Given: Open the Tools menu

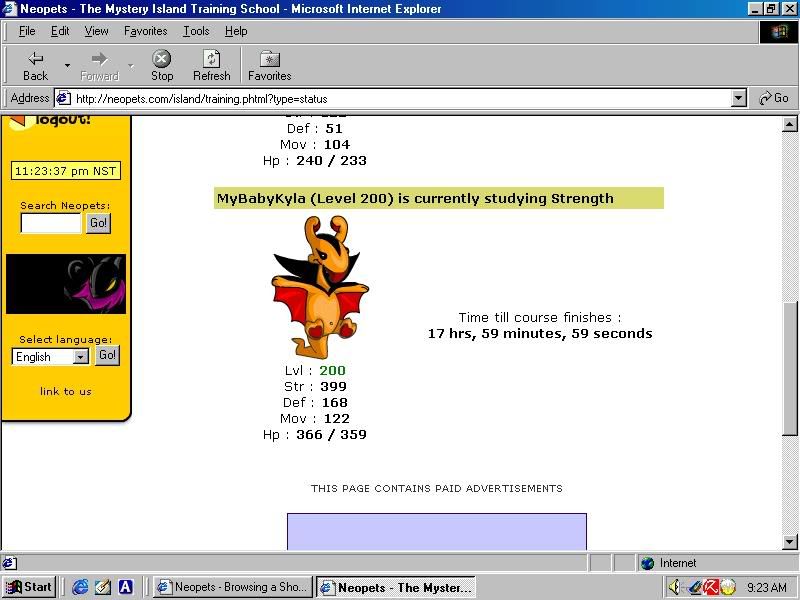Looking at the screenshot, I should (x=196, y=31).
